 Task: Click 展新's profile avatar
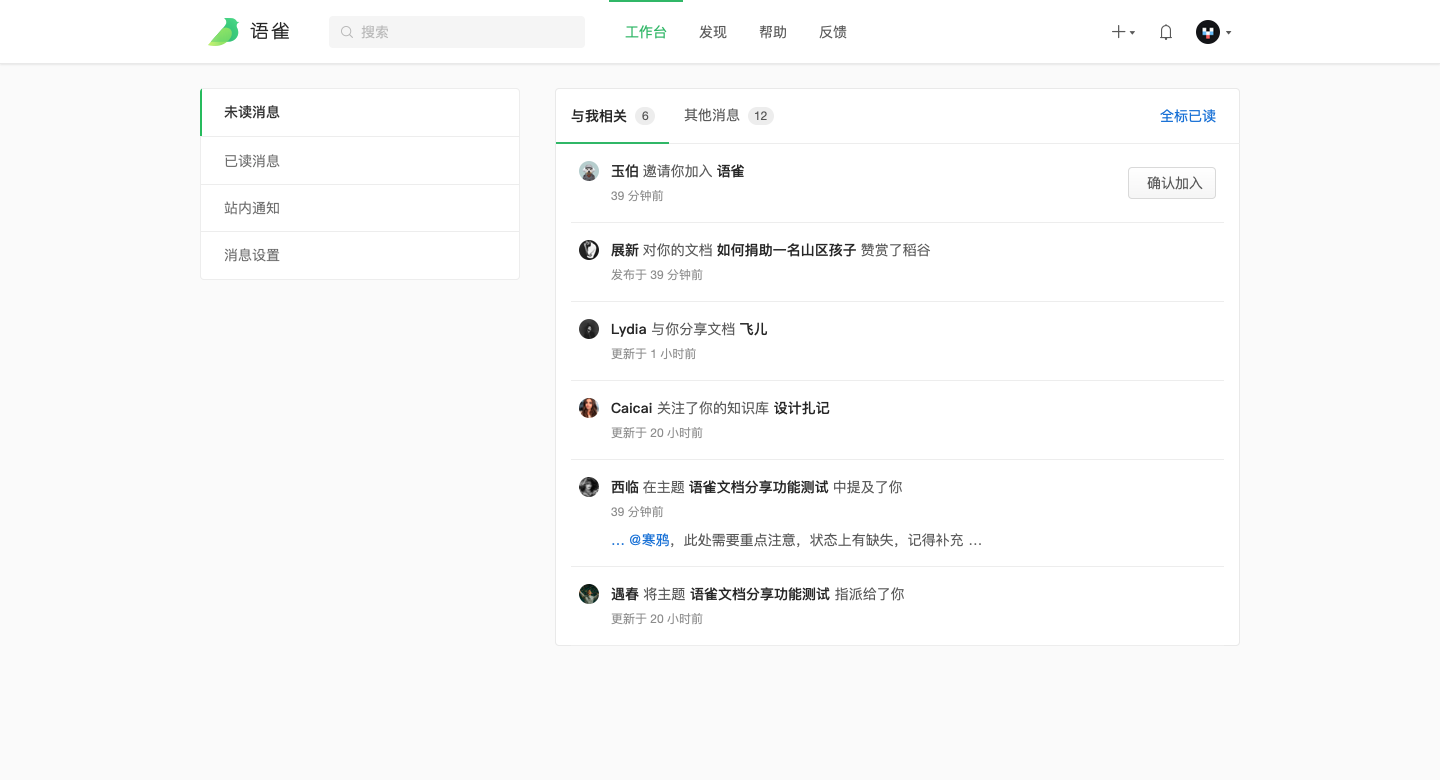pos(589,250)
